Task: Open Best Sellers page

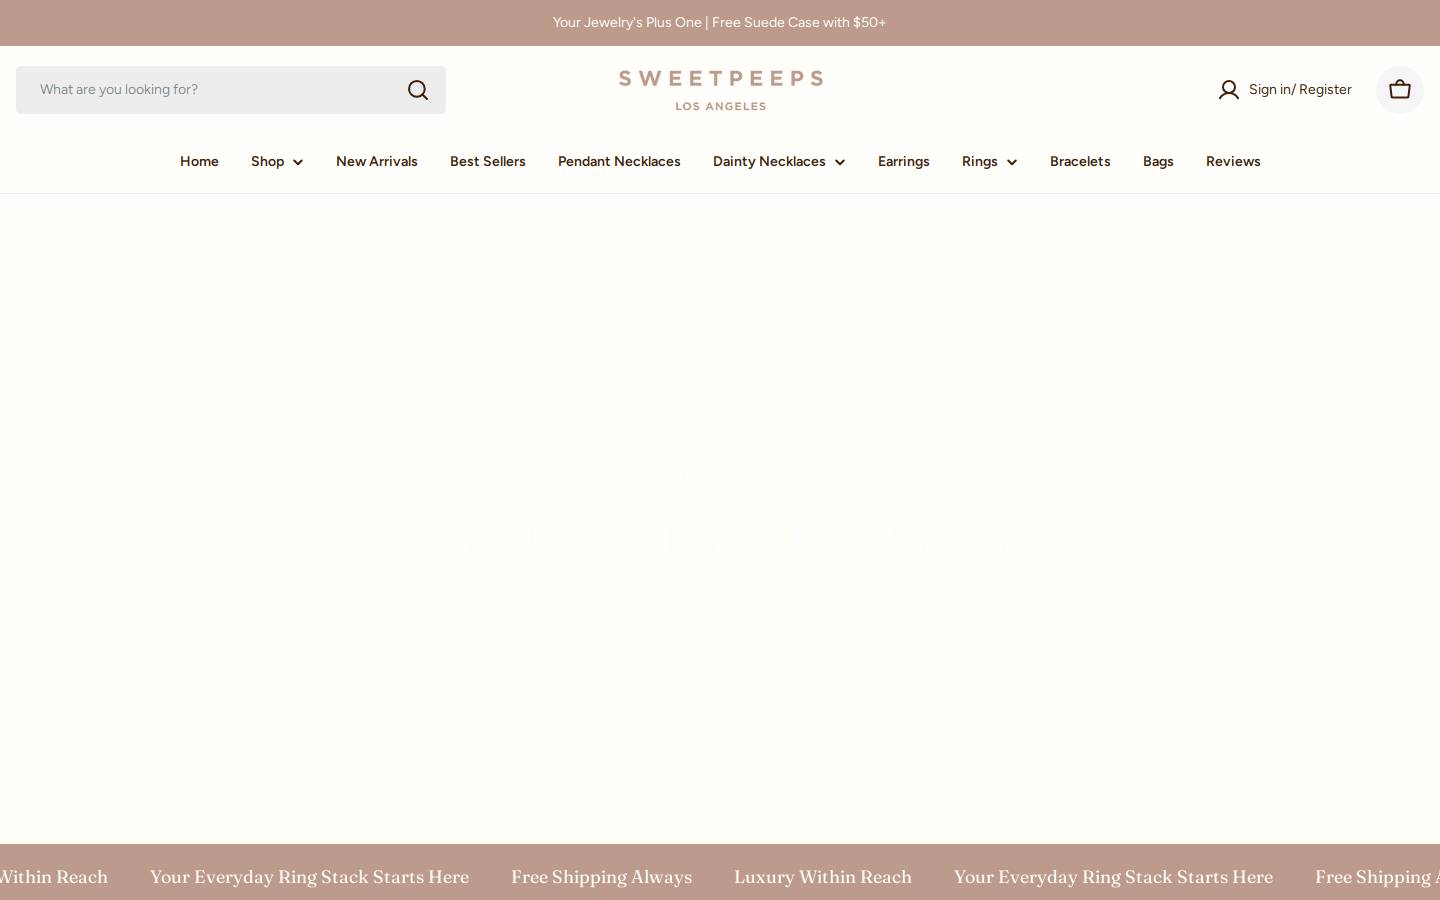Action: click(x=488, y=162)
